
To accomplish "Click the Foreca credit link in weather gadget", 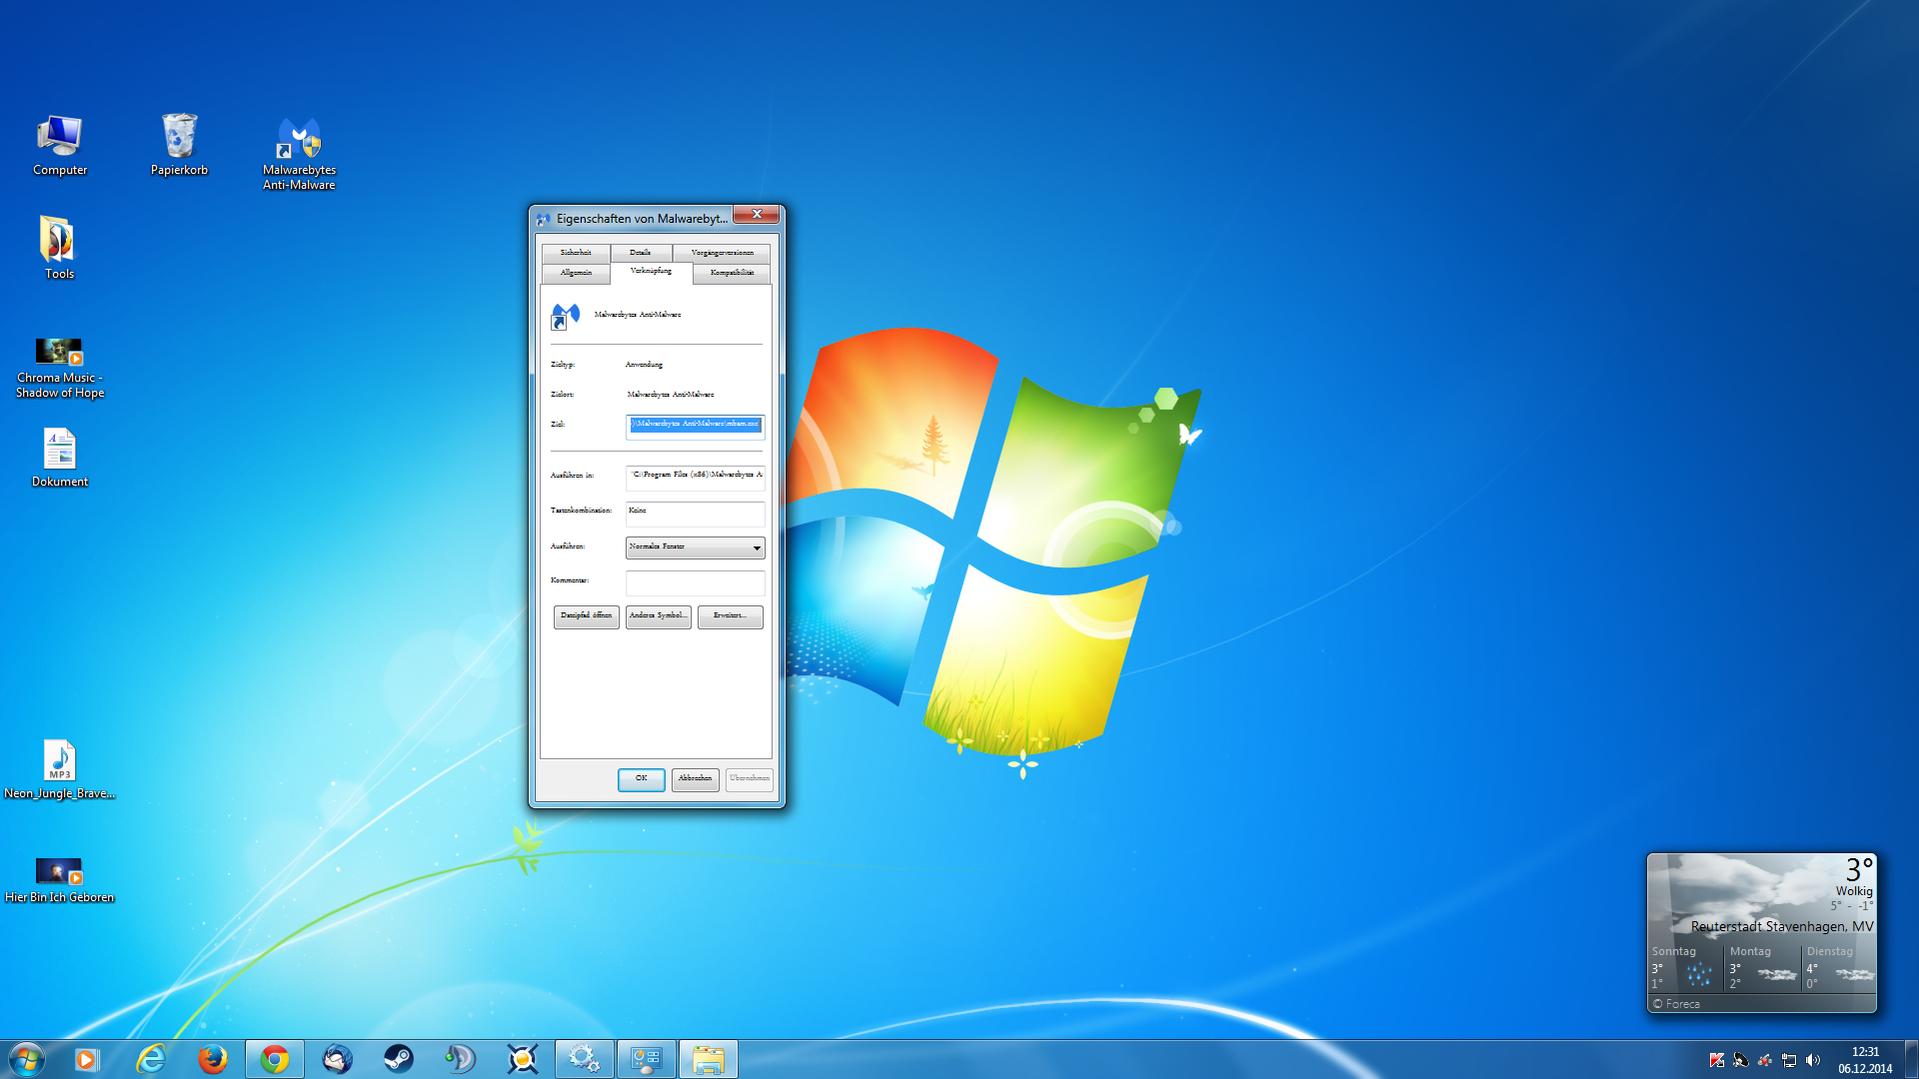I will 1676,1004.
